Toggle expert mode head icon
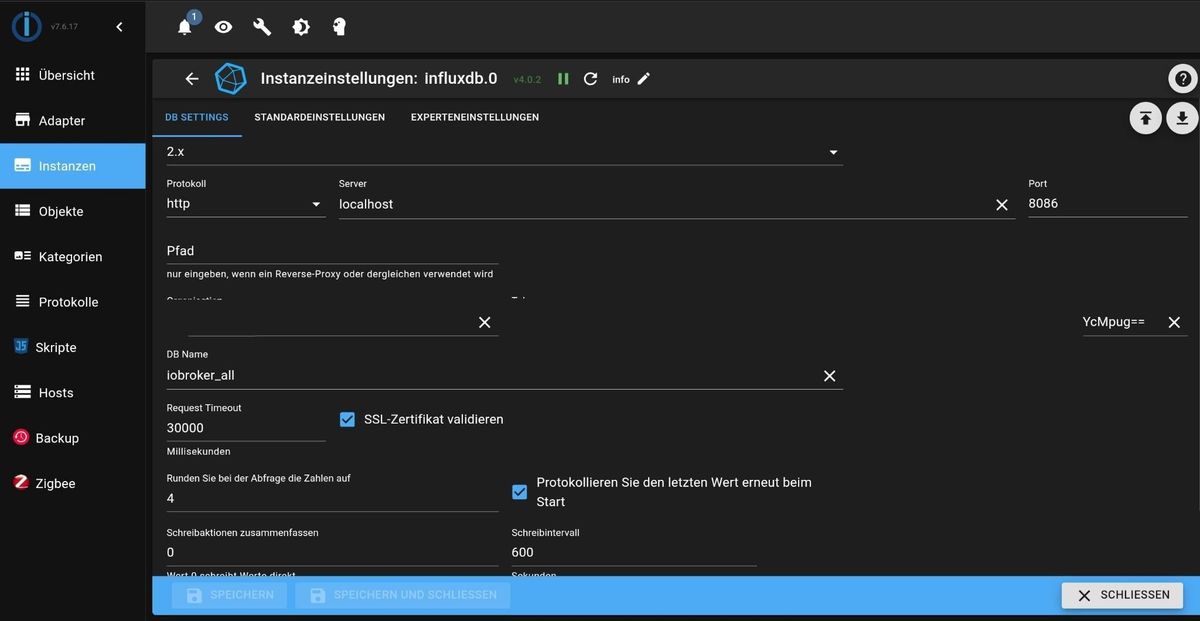Image resolution: width=1200 pixels, height=621 pixels. tap(339, 27)
